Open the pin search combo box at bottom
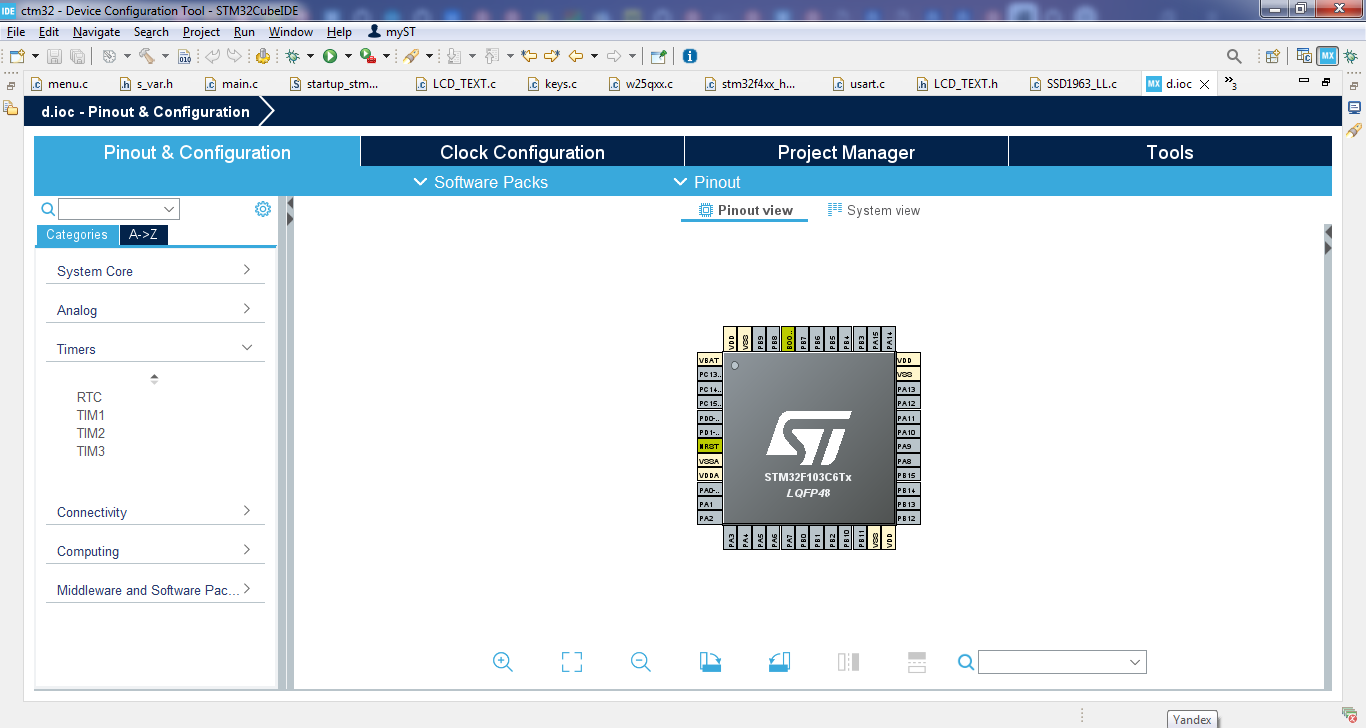The height and width of the screenshot is (728, 1366). [1062, 662]
